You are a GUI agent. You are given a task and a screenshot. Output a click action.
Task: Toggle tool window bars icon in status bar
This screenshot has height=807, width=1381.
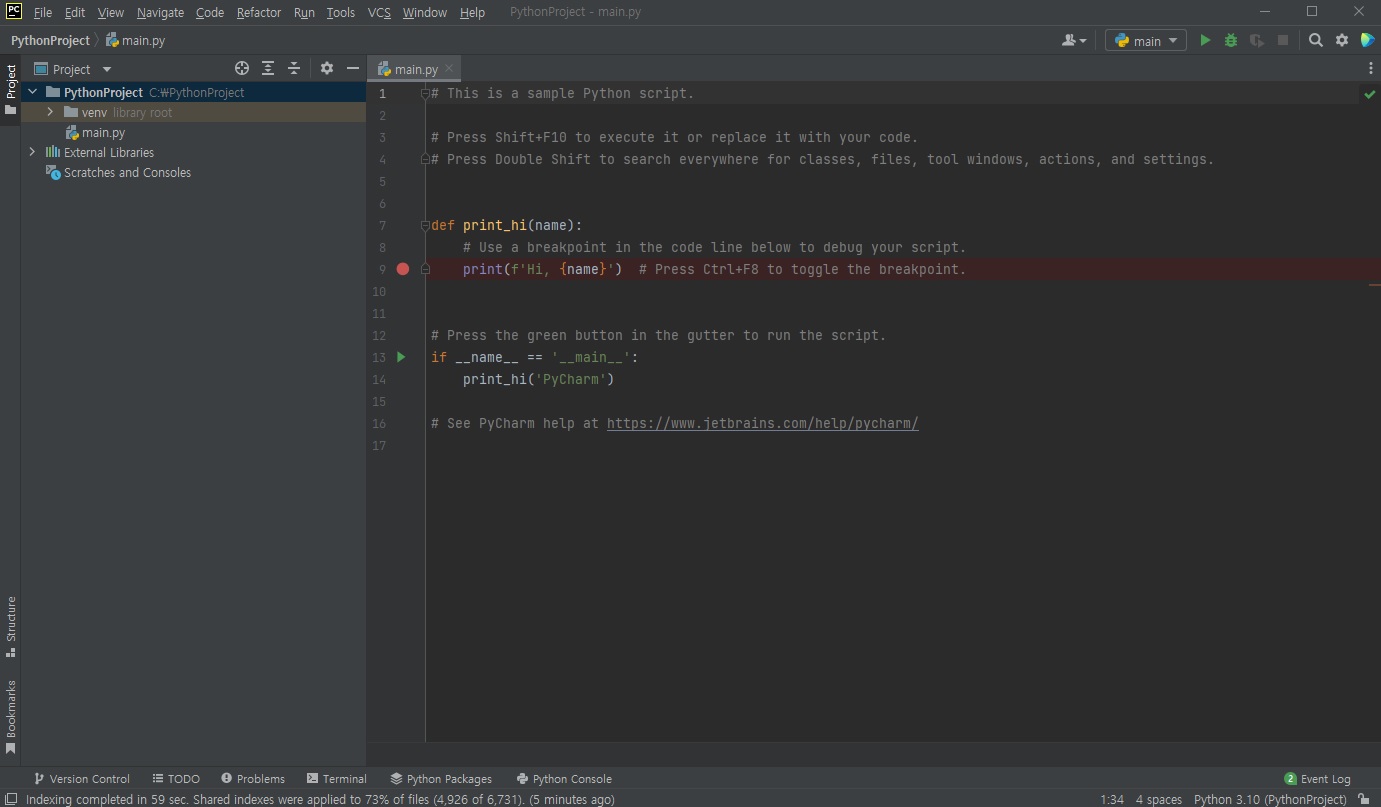[11, 799]
